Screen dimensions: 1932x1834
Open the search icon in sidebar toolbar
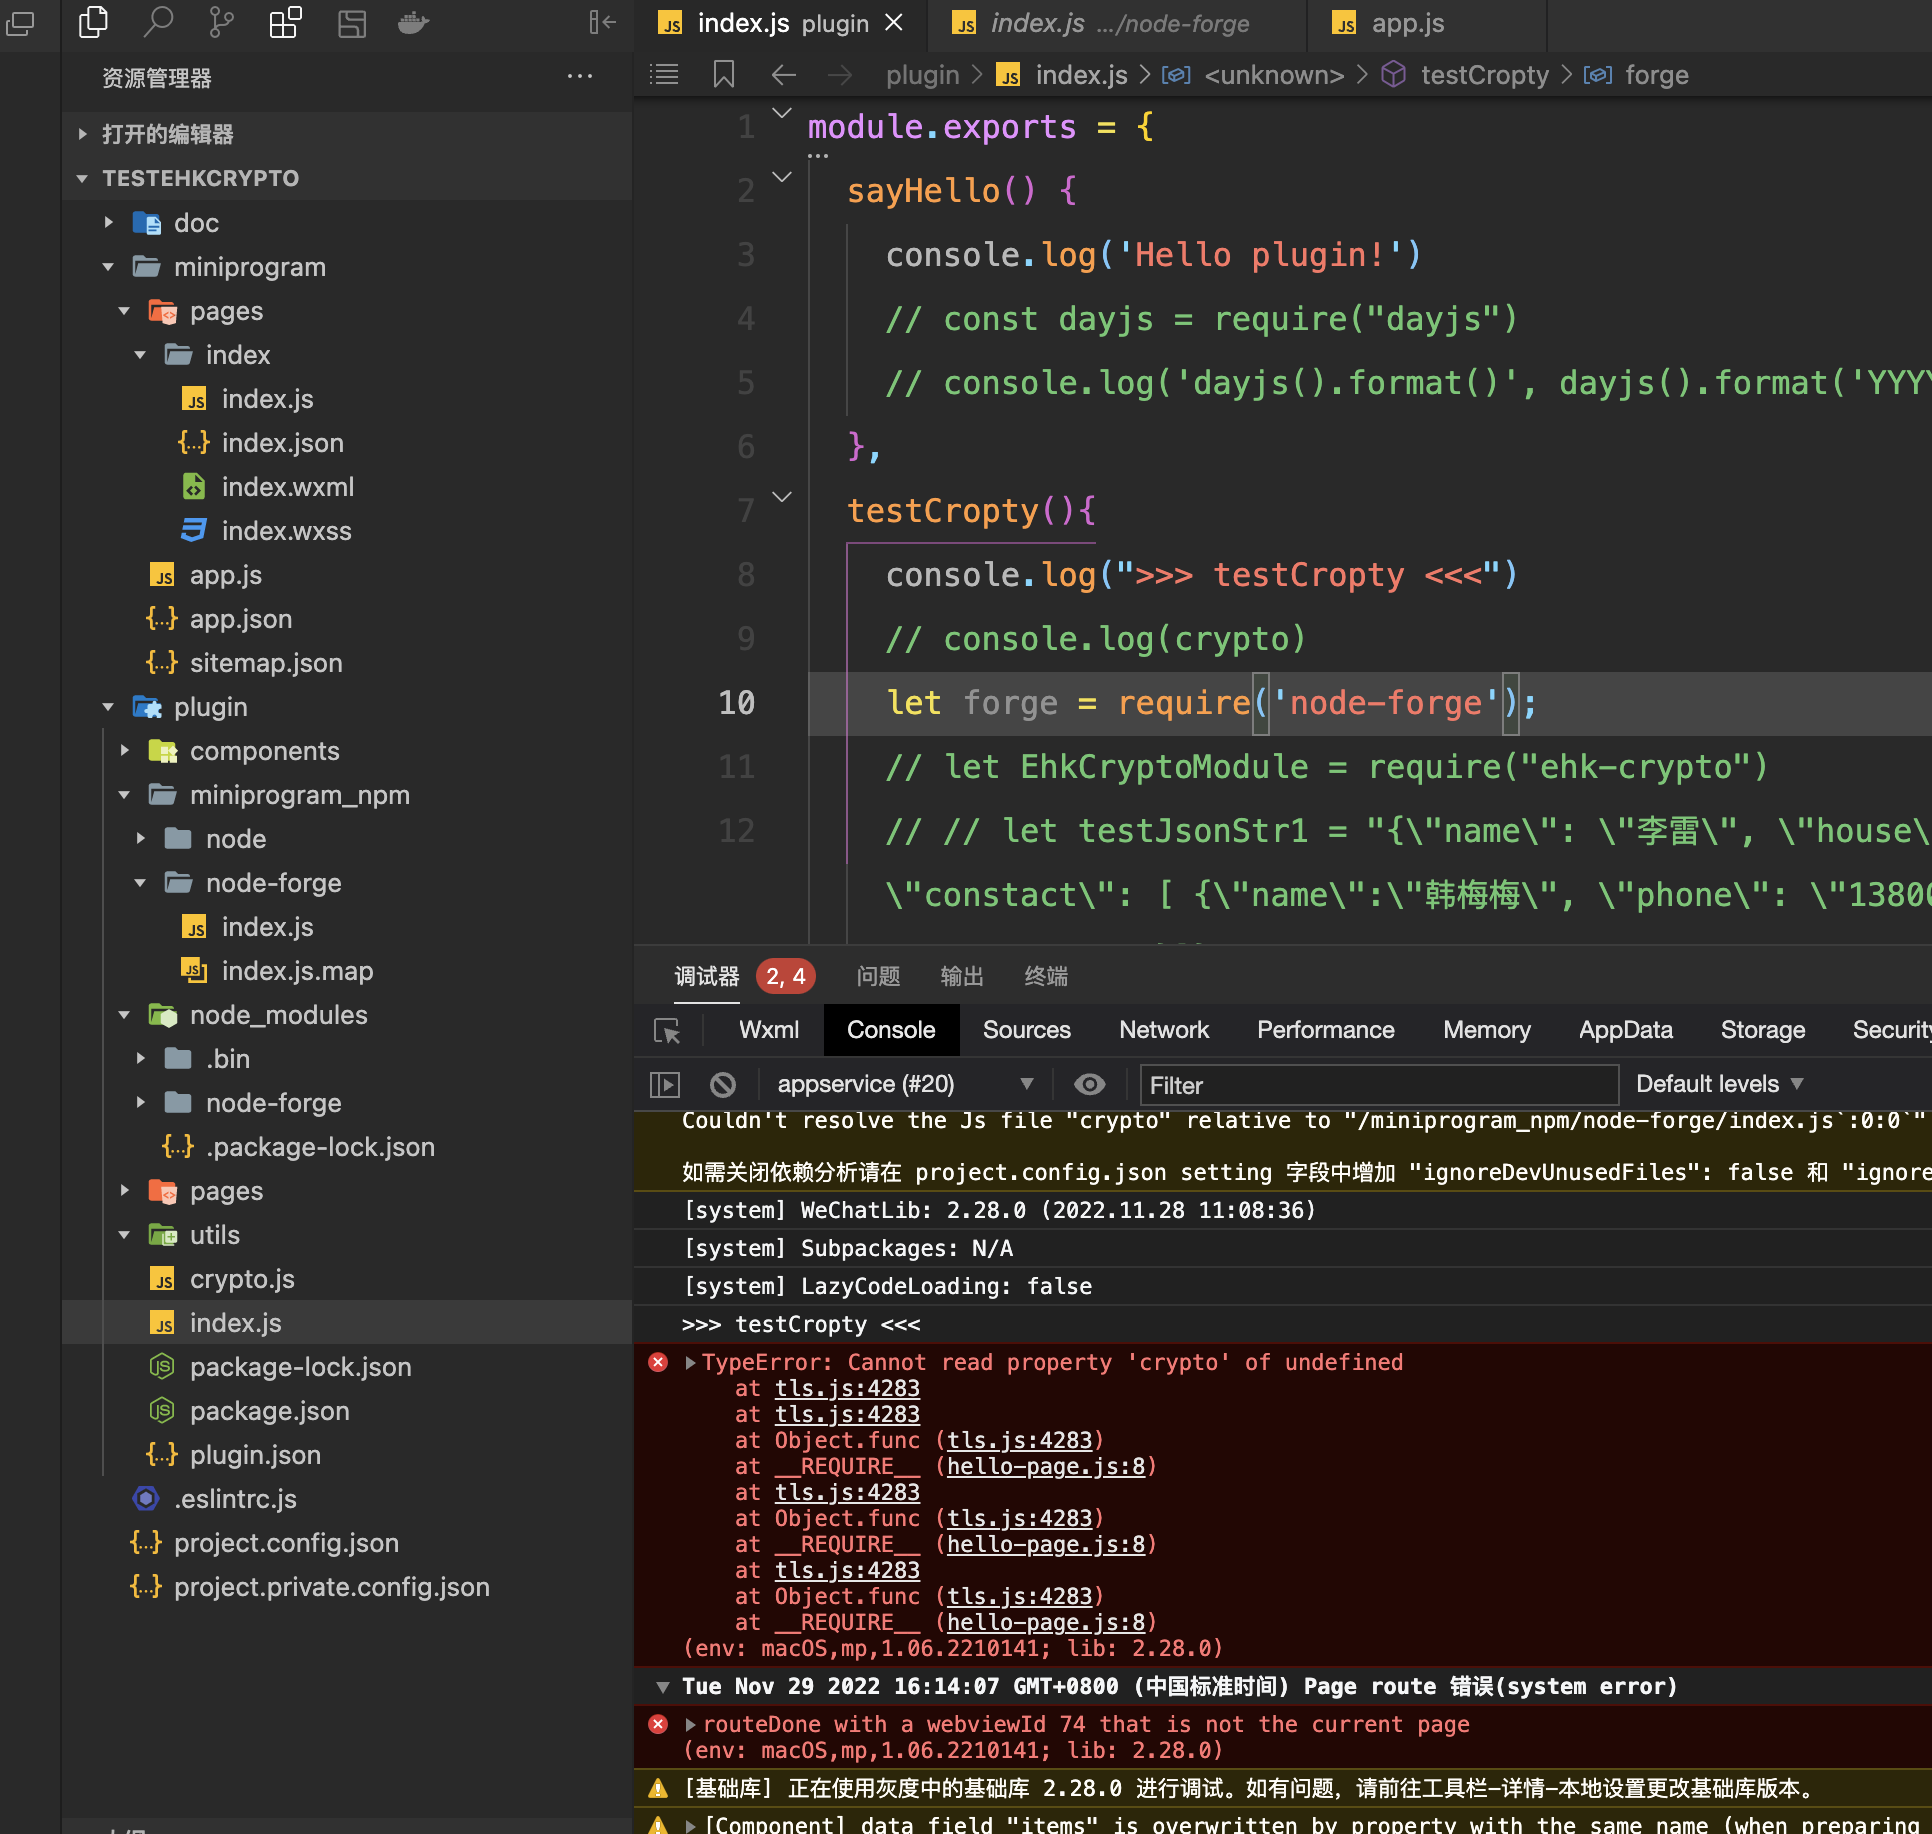click(x=158, y=22)
